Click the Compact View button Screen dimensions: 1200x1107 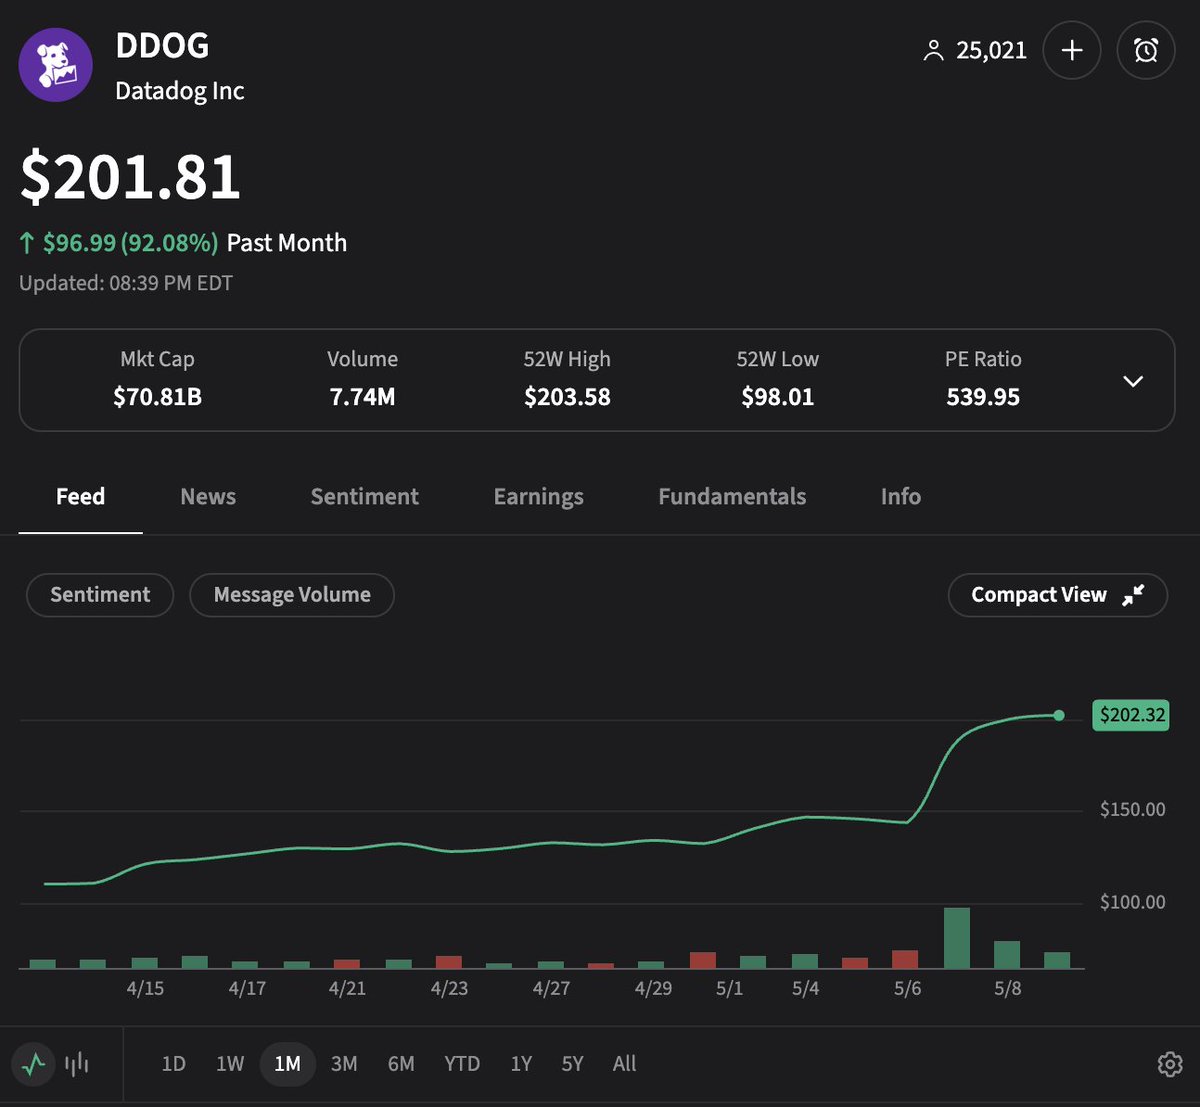click(1058, 595)
